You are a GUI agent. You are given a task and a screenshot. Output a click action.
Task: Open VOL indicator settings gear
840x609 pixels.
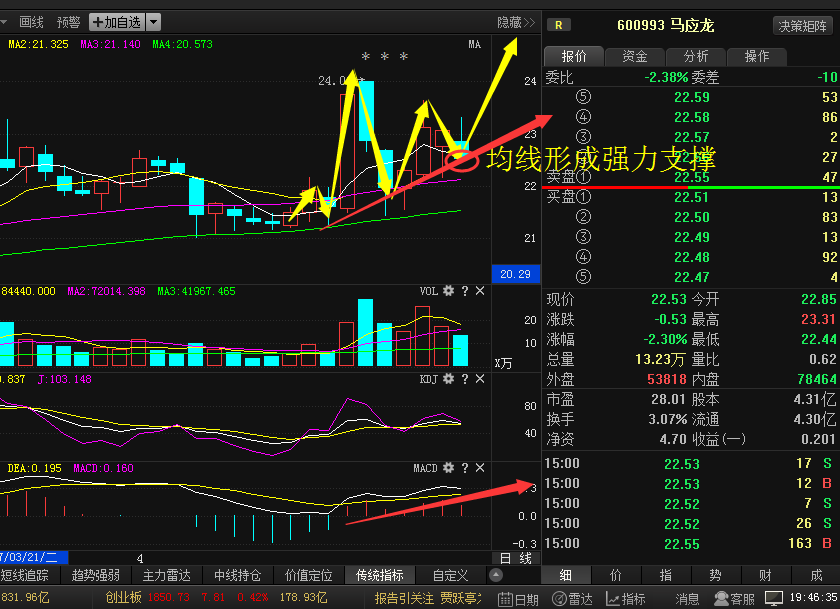(x=448, y=291)
